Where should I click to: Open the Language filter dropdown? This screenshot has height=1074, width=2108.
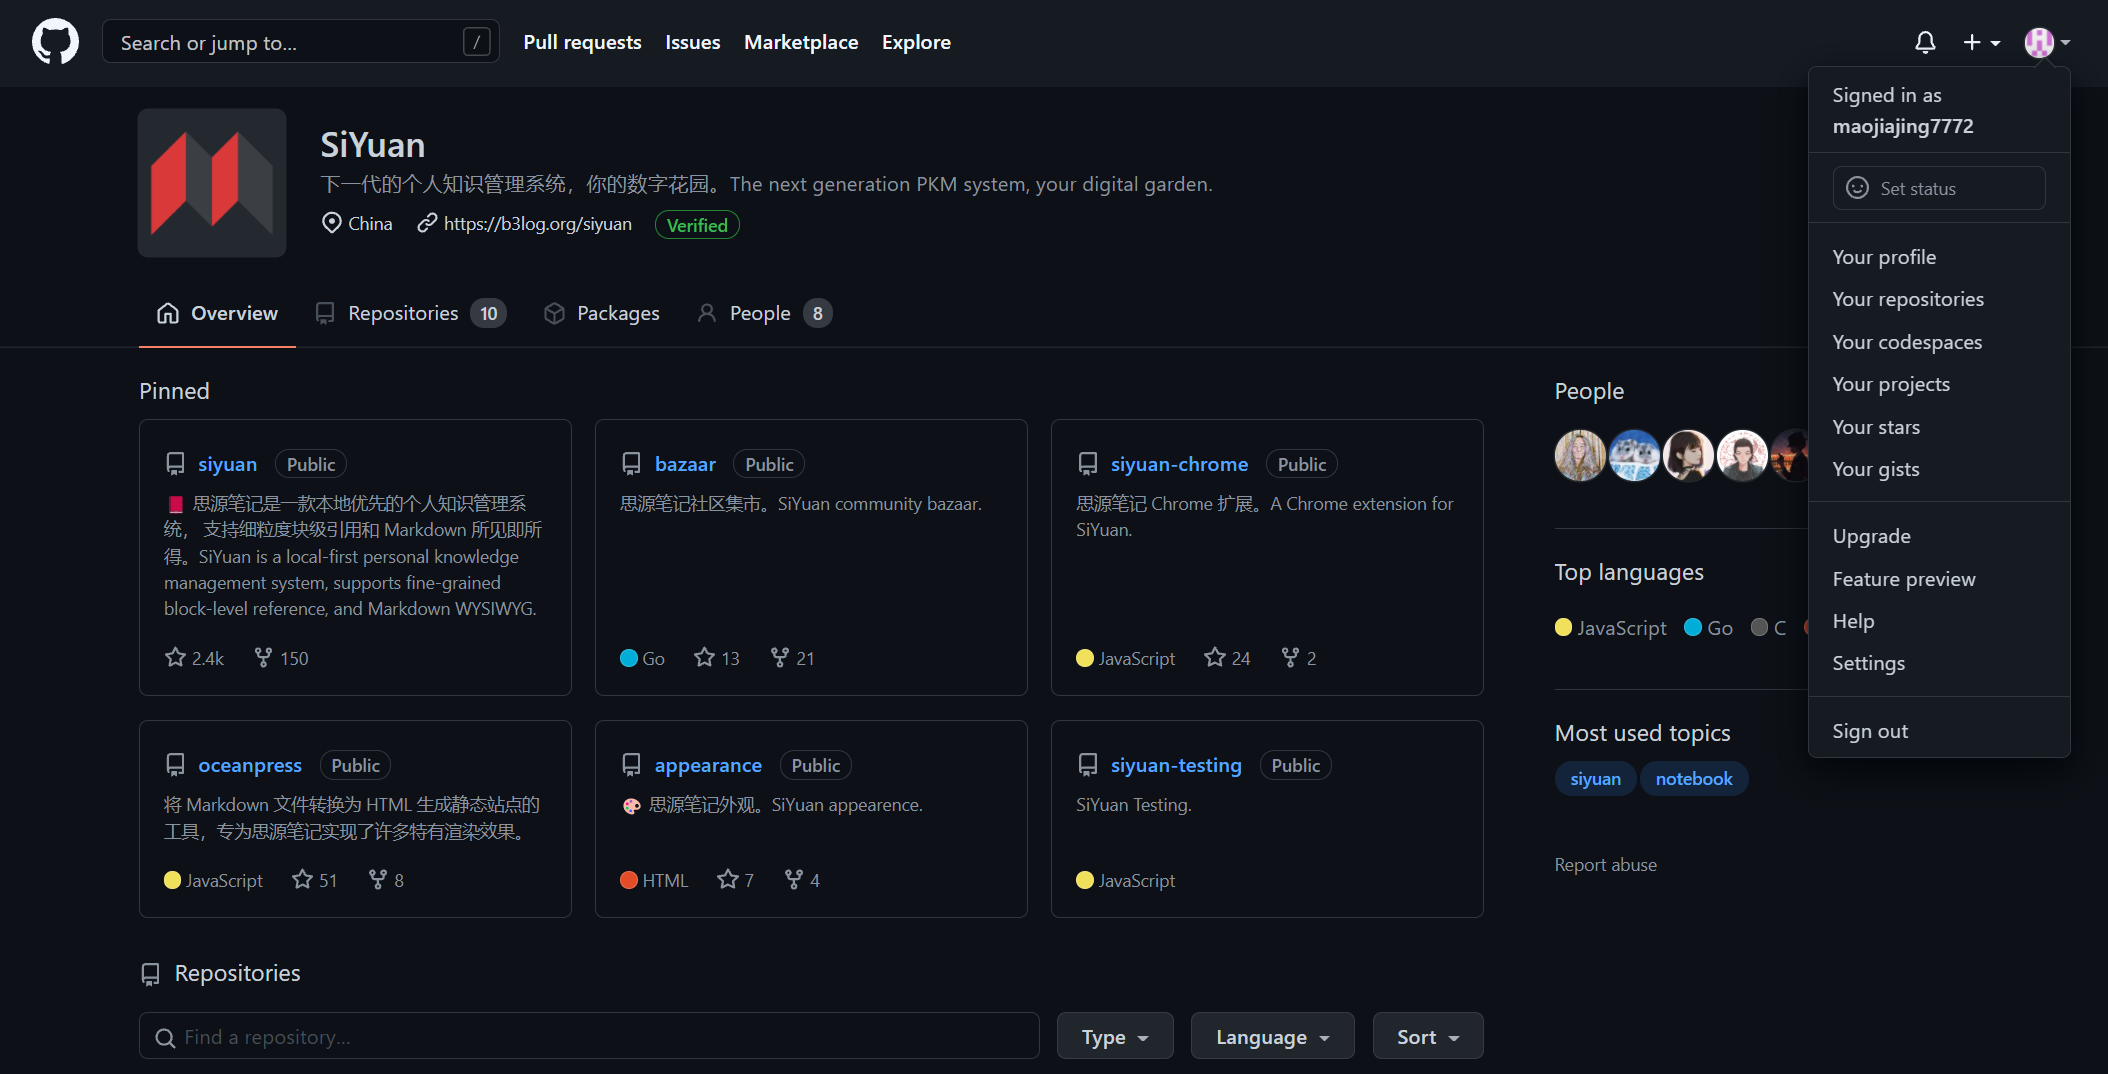pos(1271,1036)
